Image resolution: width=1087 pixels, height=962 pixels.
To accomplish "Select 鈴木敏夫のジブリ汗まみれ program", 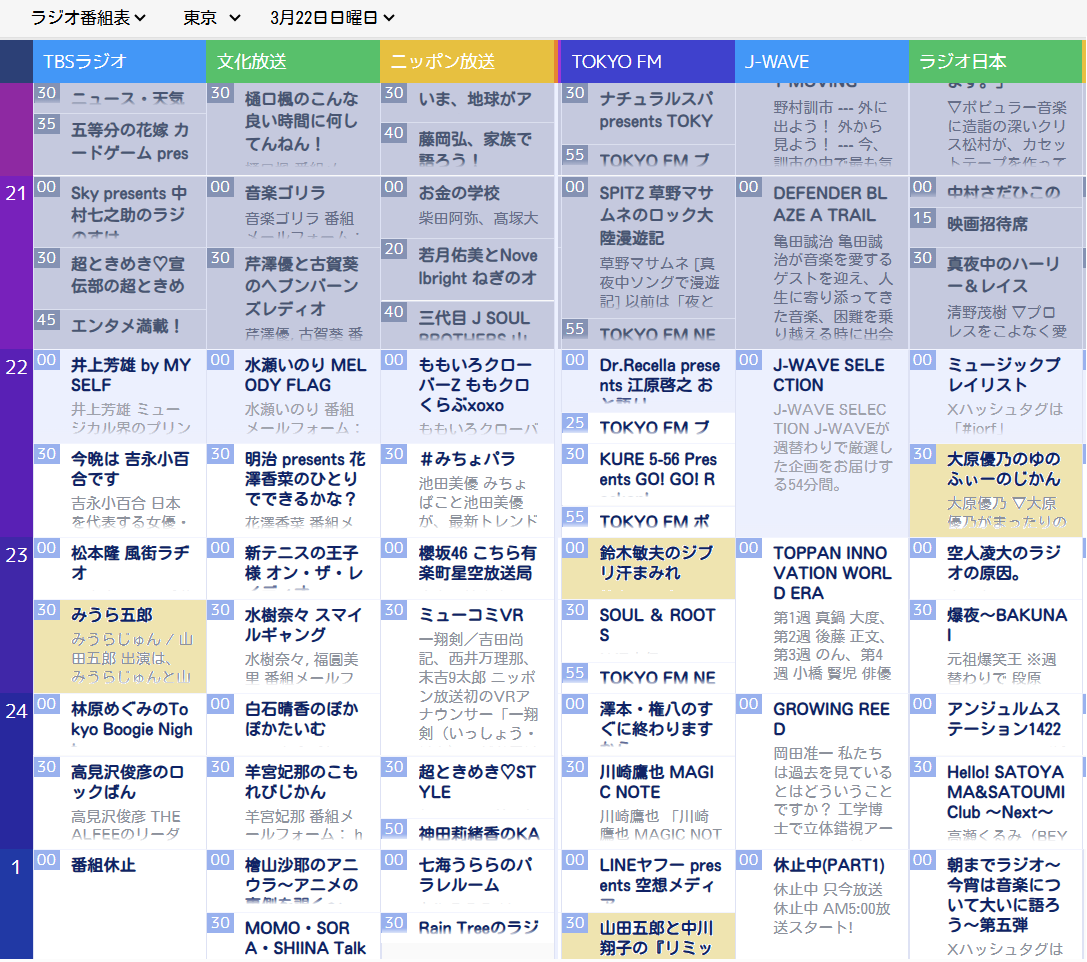I will point(656,563).
